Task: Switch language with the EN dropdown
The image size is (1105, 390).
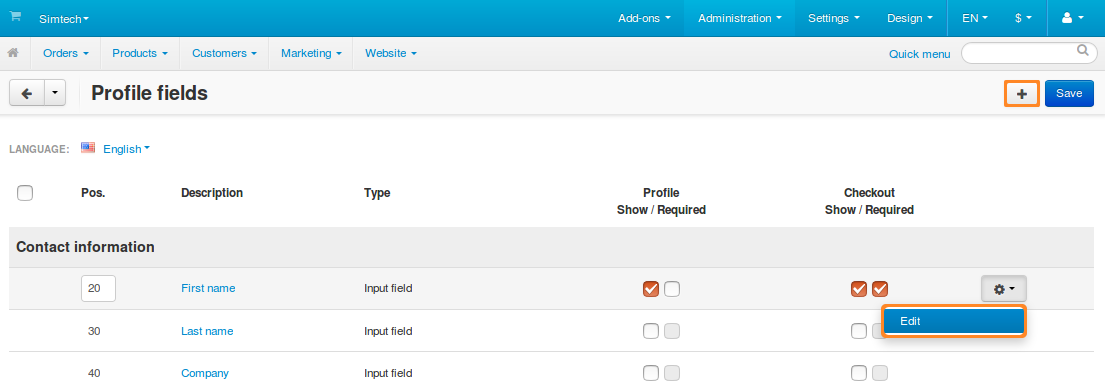Action: [x=975, y=18]
